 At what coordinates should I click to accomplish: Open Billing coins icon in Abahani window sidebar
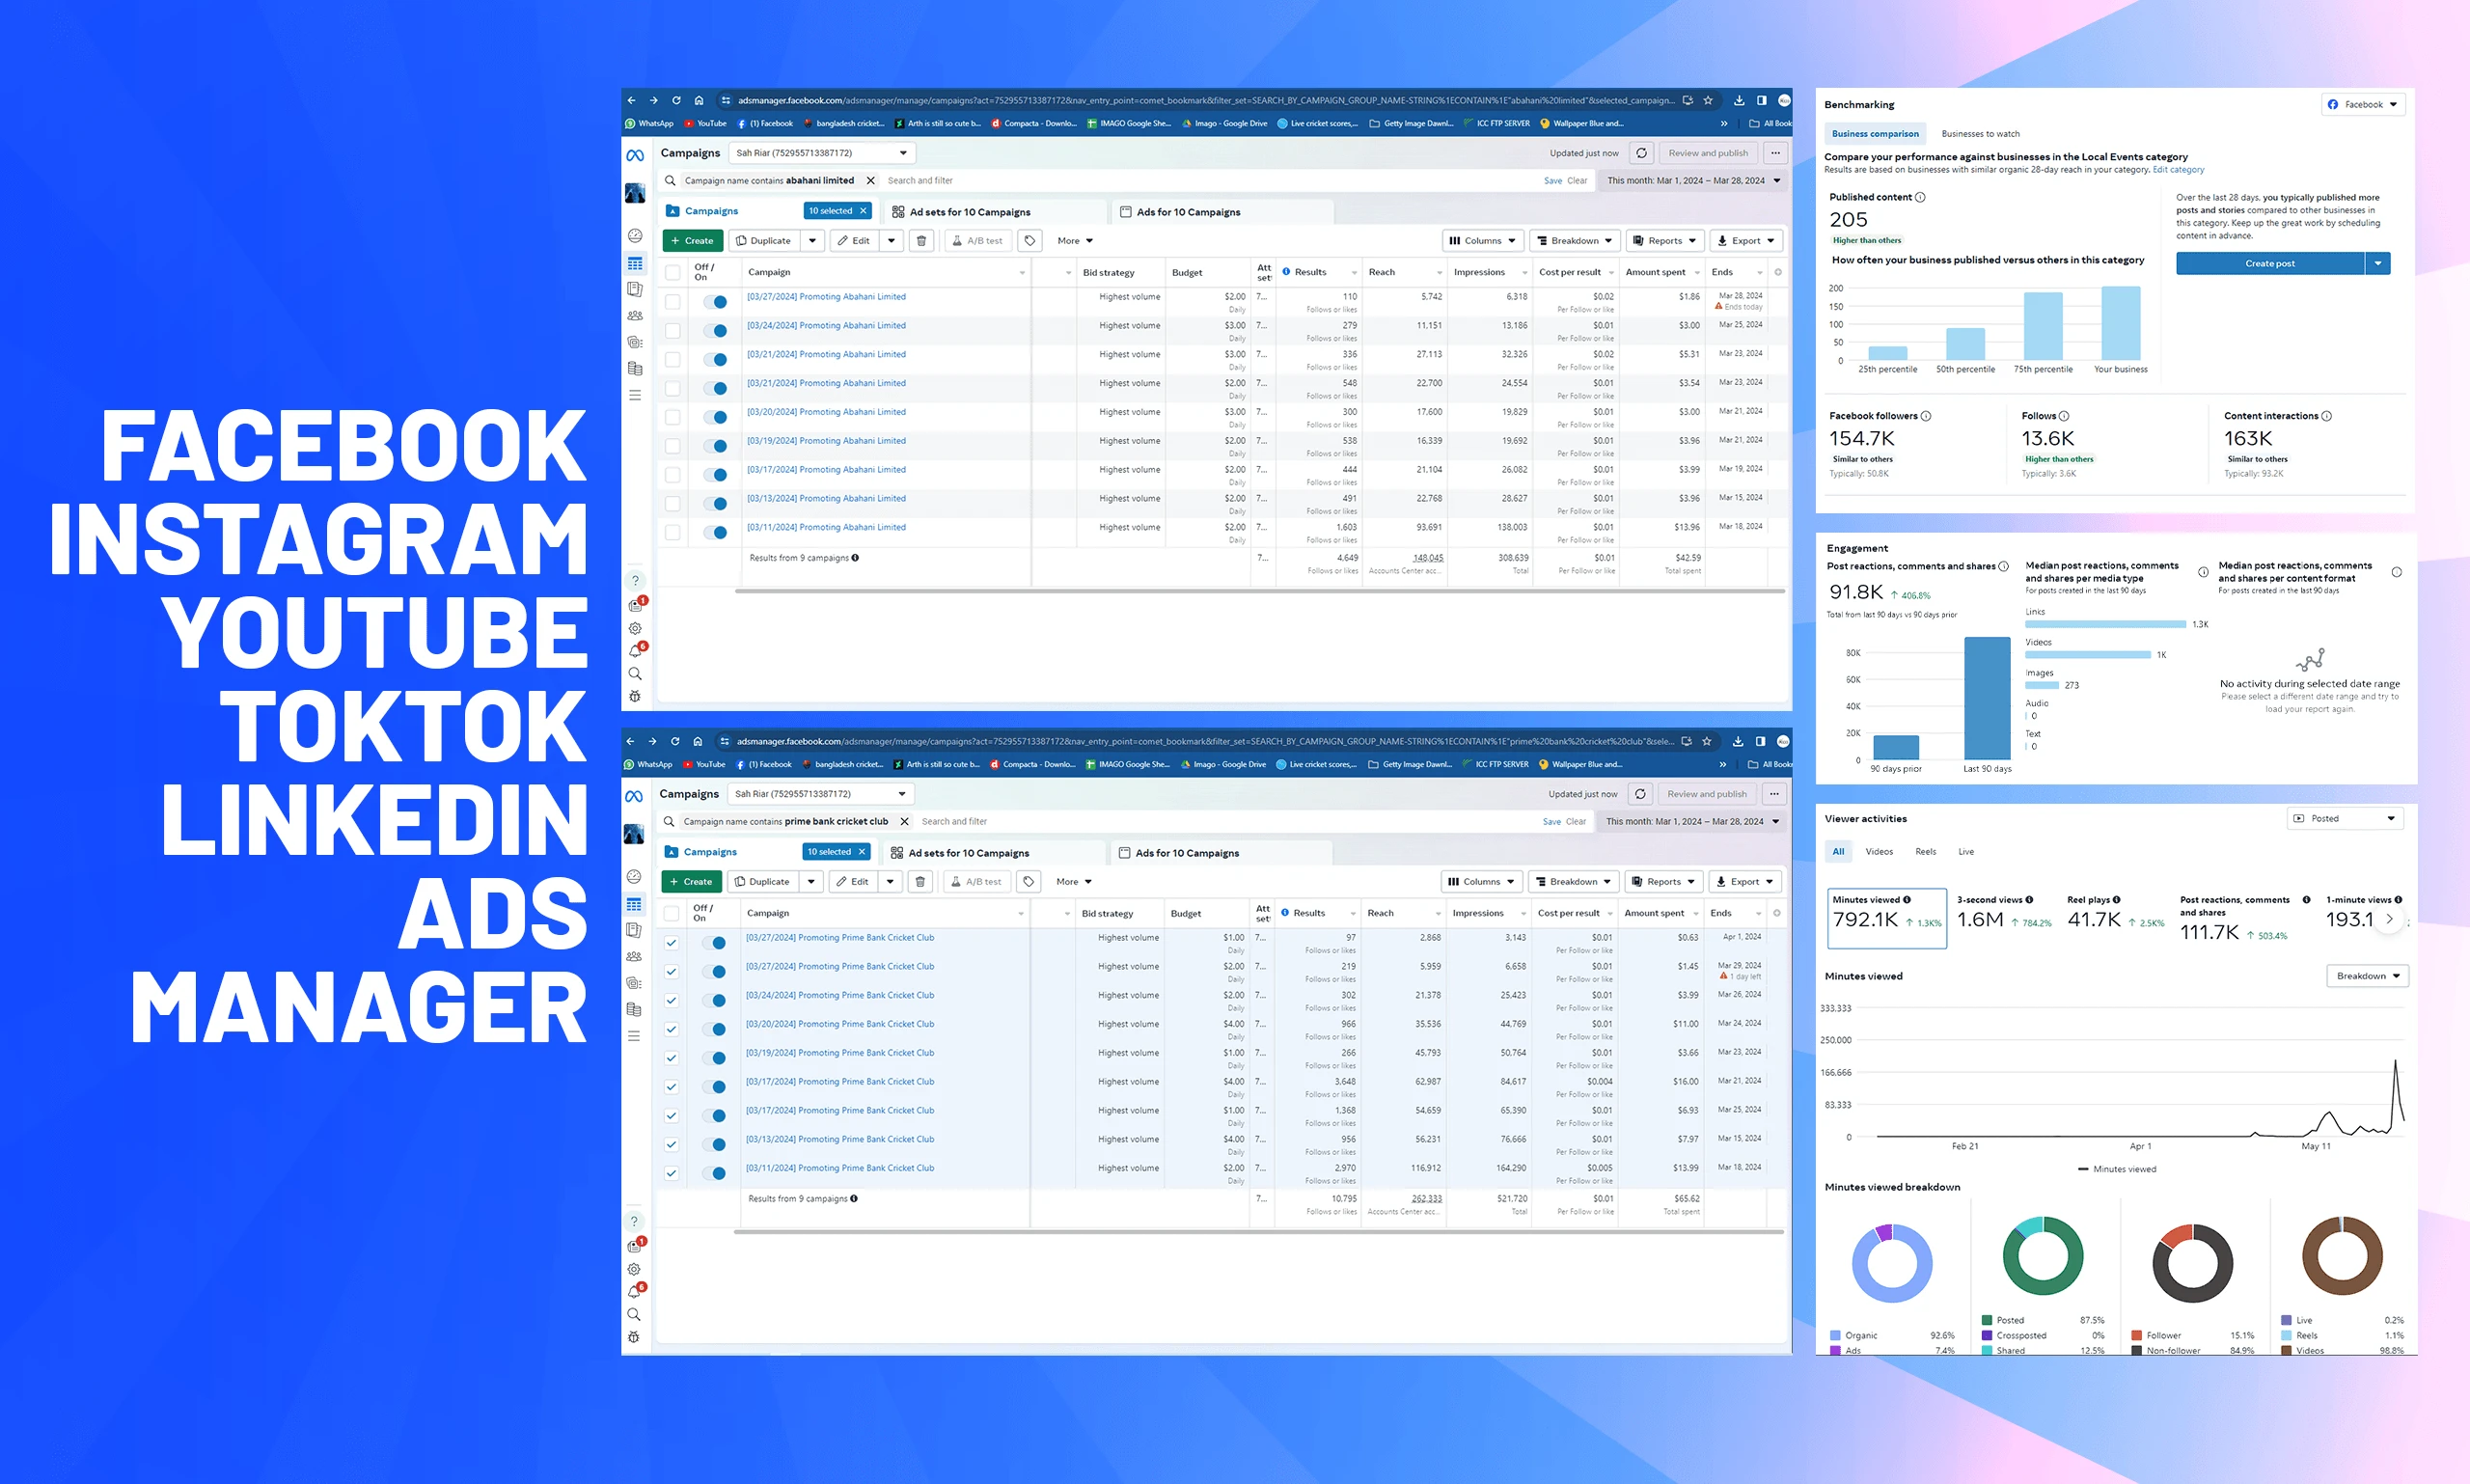pos(635,369)
